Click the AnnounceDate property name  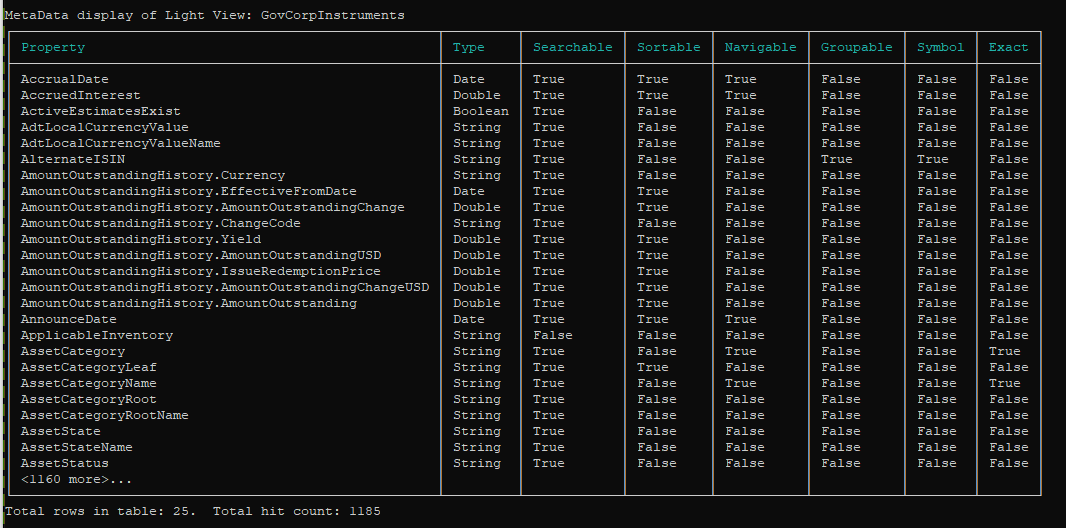pyautogui.click(x=69, y=319)
